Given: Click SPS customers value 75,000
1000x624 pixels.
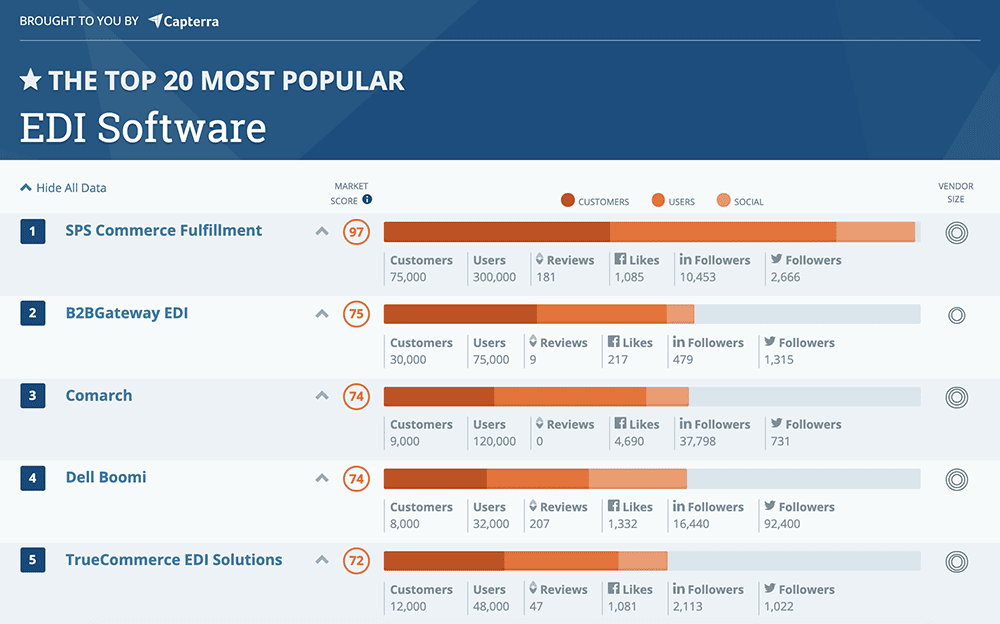Looking at the screenshot, I should (x=408, y=277).
